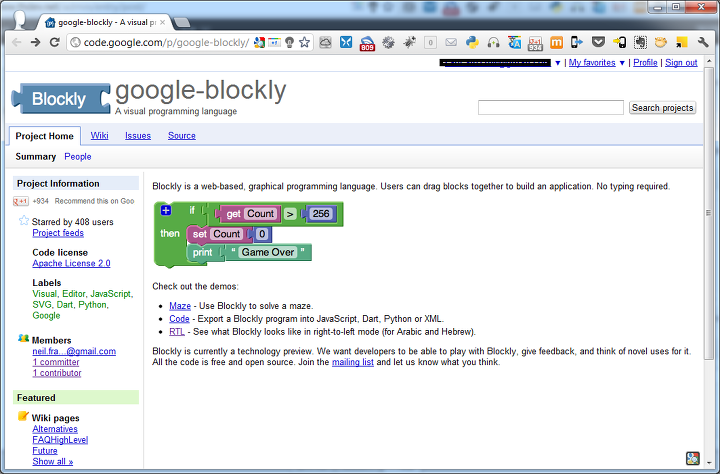Screen dimensions: 720x474
Task: Click the Python logo extension icon
Action: click(472, 43)
